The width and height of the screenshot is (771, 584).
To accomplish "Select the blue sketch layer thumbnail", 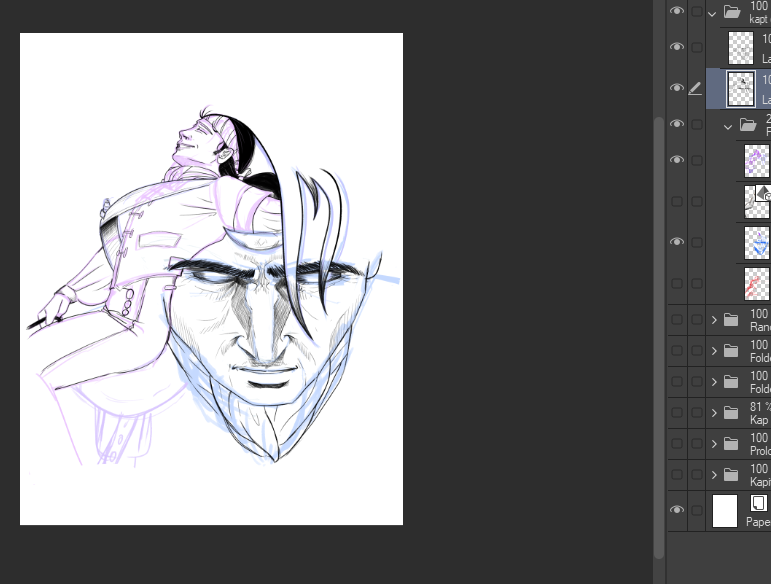I will pyautogui.click(x=757, y=243).
